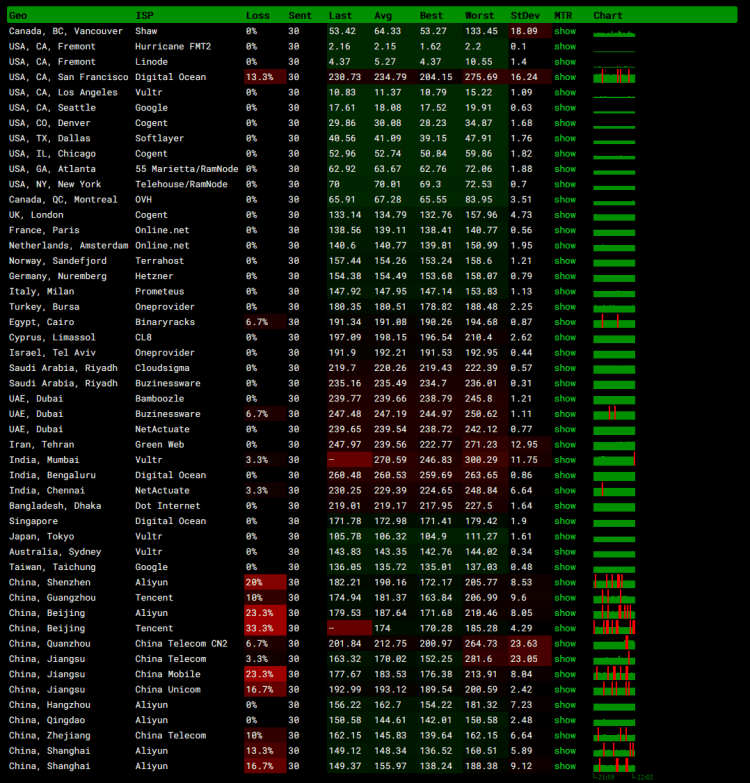Click the Chart column header

tap(608, 15)
